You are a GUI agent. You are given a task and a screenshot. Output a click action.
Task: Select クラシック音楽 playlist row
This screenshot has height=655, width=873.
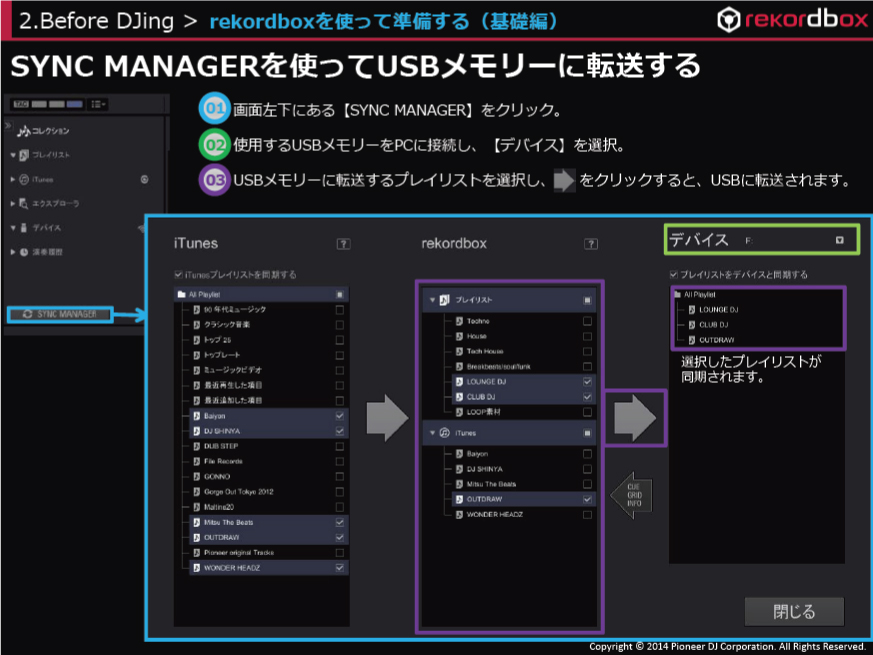pyautogui.click(x=271, y=325)
